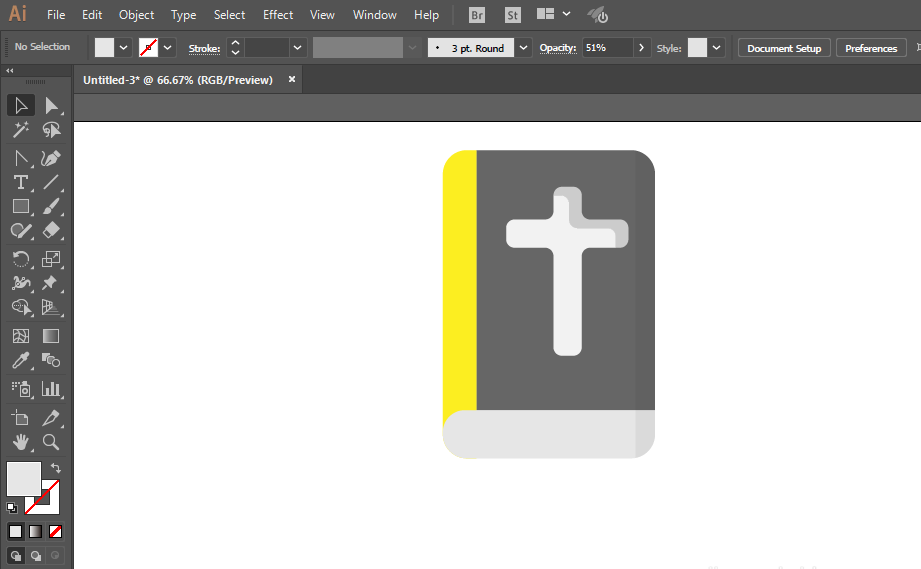This screenshot has height=569, width=921.
Task: Switch to Gradient fill mode
Action: tap(35, 531)
